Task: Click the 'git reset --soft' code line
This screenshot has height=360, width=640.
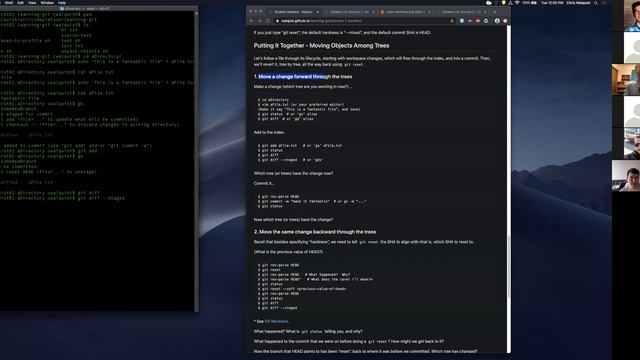Action: coord(302,289)
